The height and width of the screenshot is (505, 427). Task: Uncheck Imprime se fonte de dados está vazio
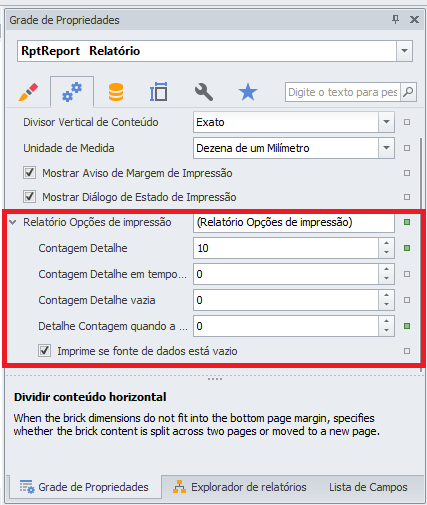44,351
